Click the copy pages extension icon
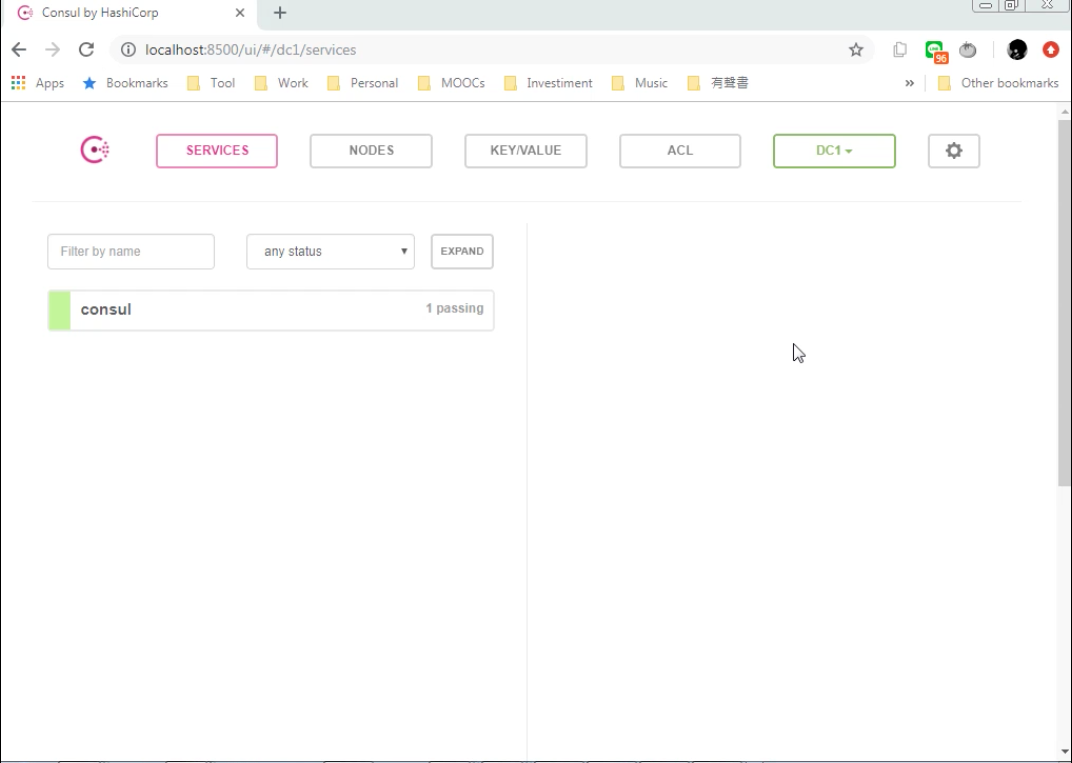This screenshot has width=1072, height=763. pyautogui.click(x=900, y=49)
